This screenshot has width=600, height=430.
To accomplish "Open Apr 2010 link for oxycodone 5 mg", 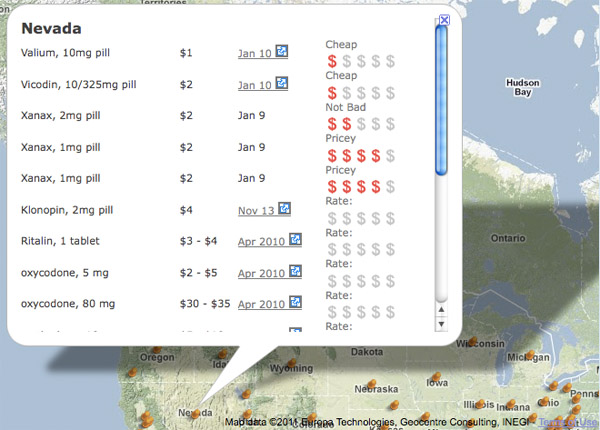I will (261, 273).
